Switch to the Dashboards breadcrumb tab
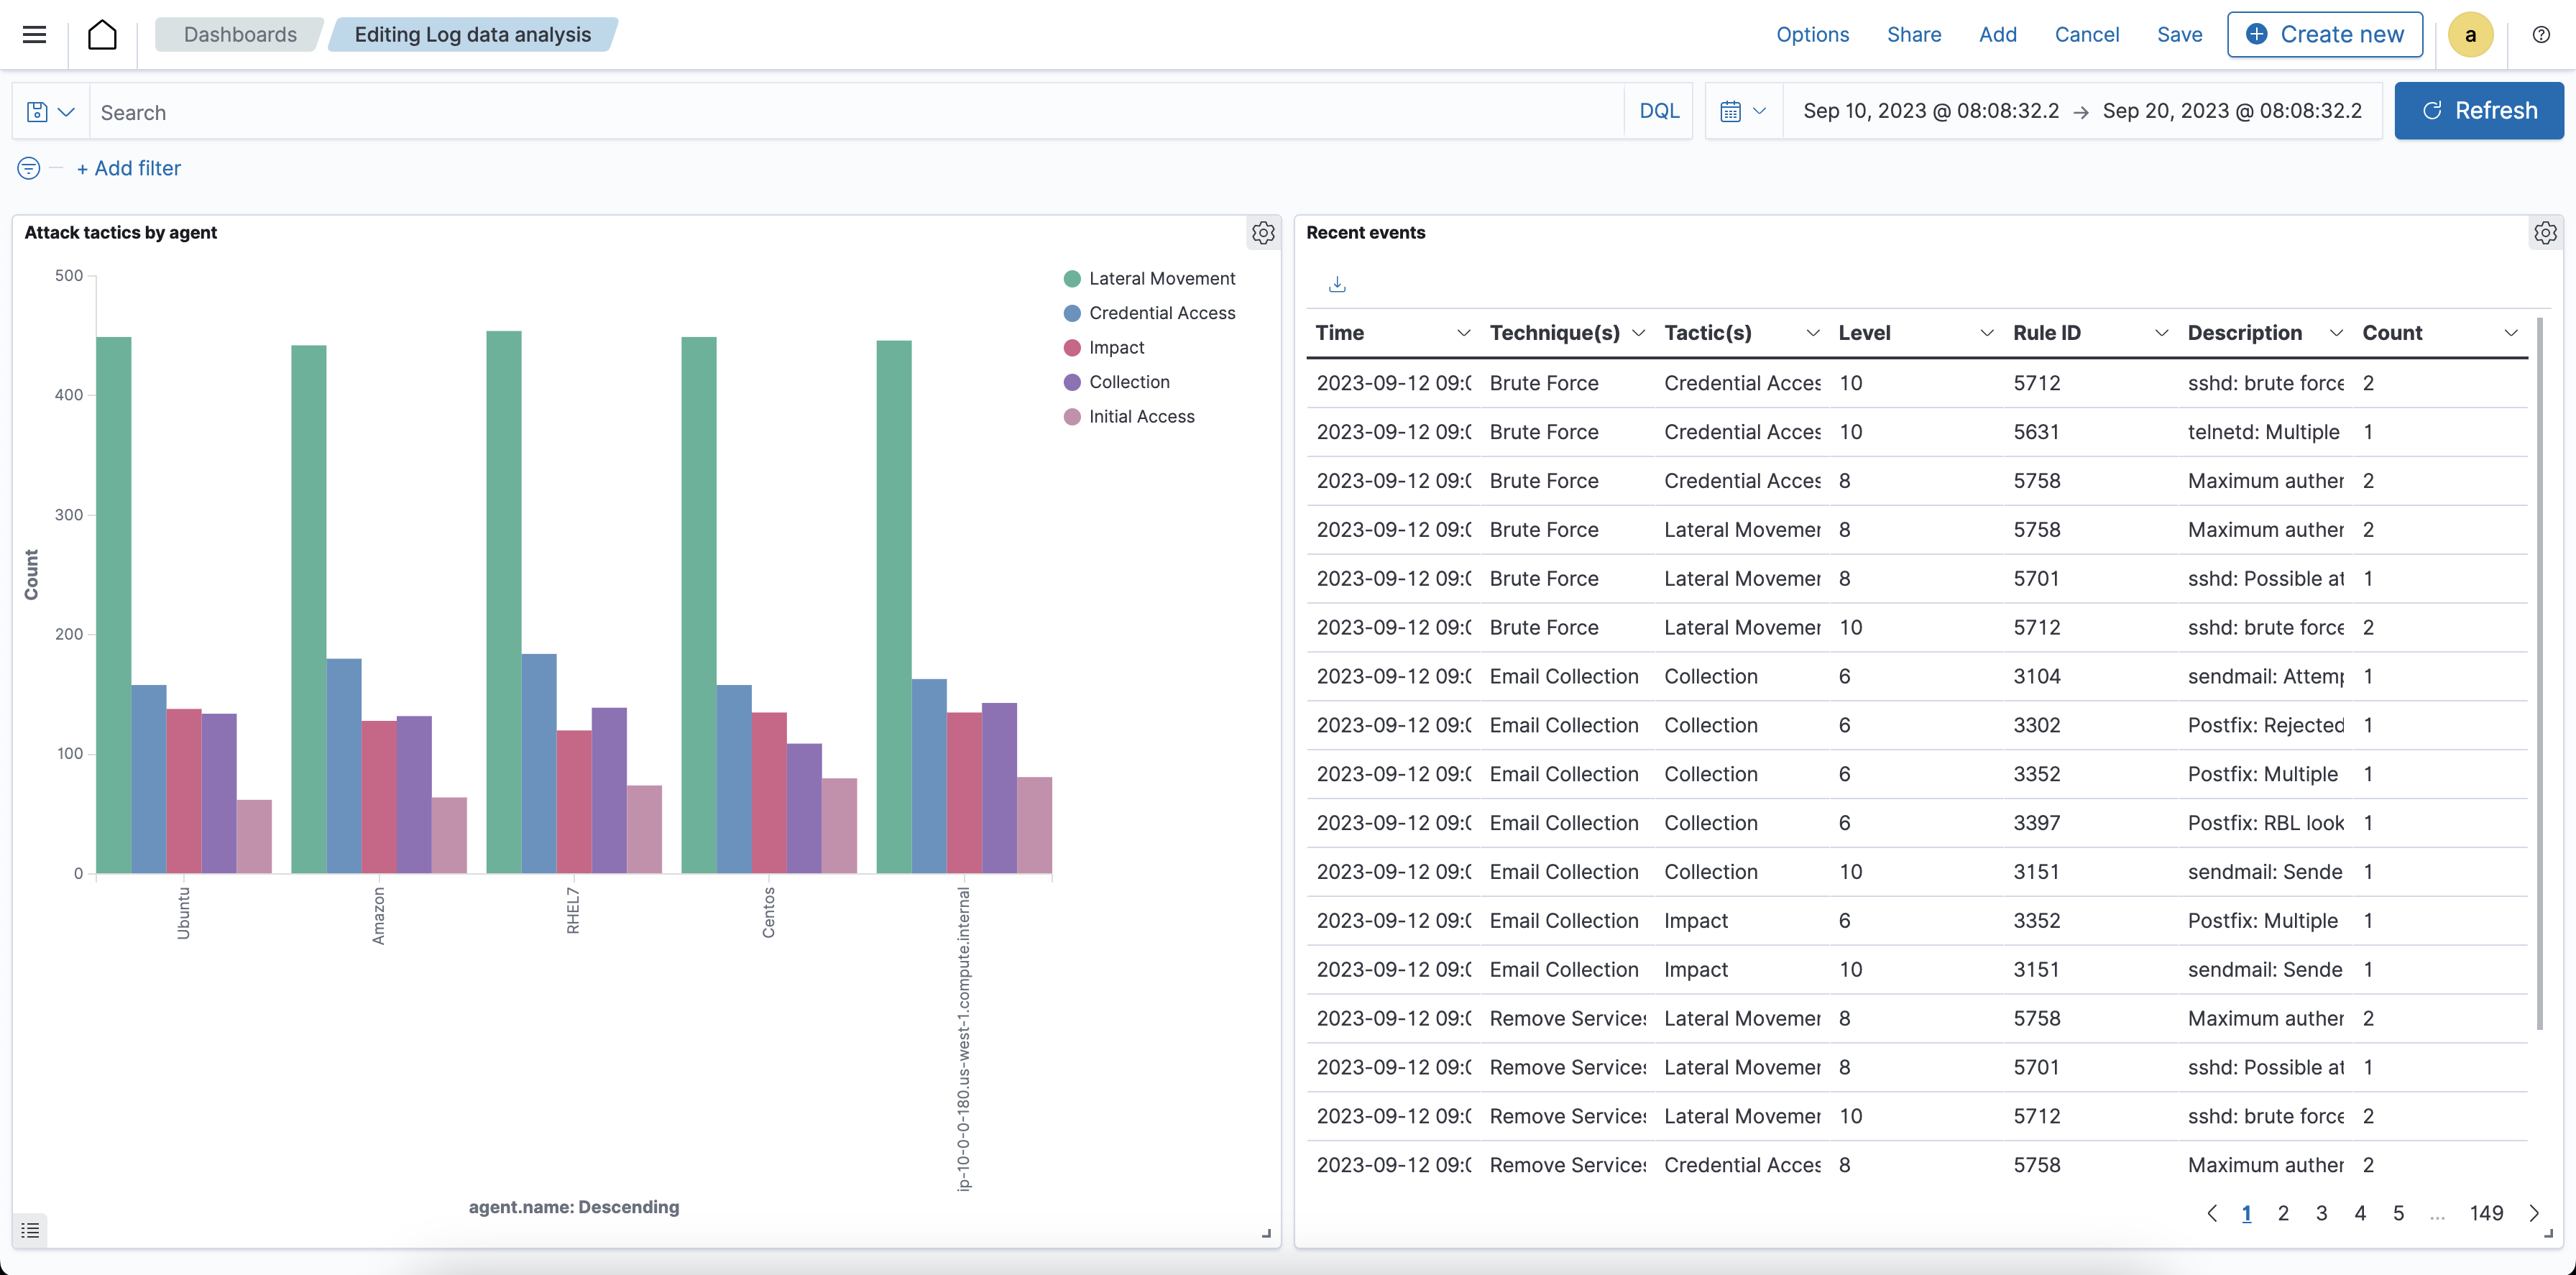Image resolution: width=2576 pixels, height=1275 pixels. coord(239,33)
